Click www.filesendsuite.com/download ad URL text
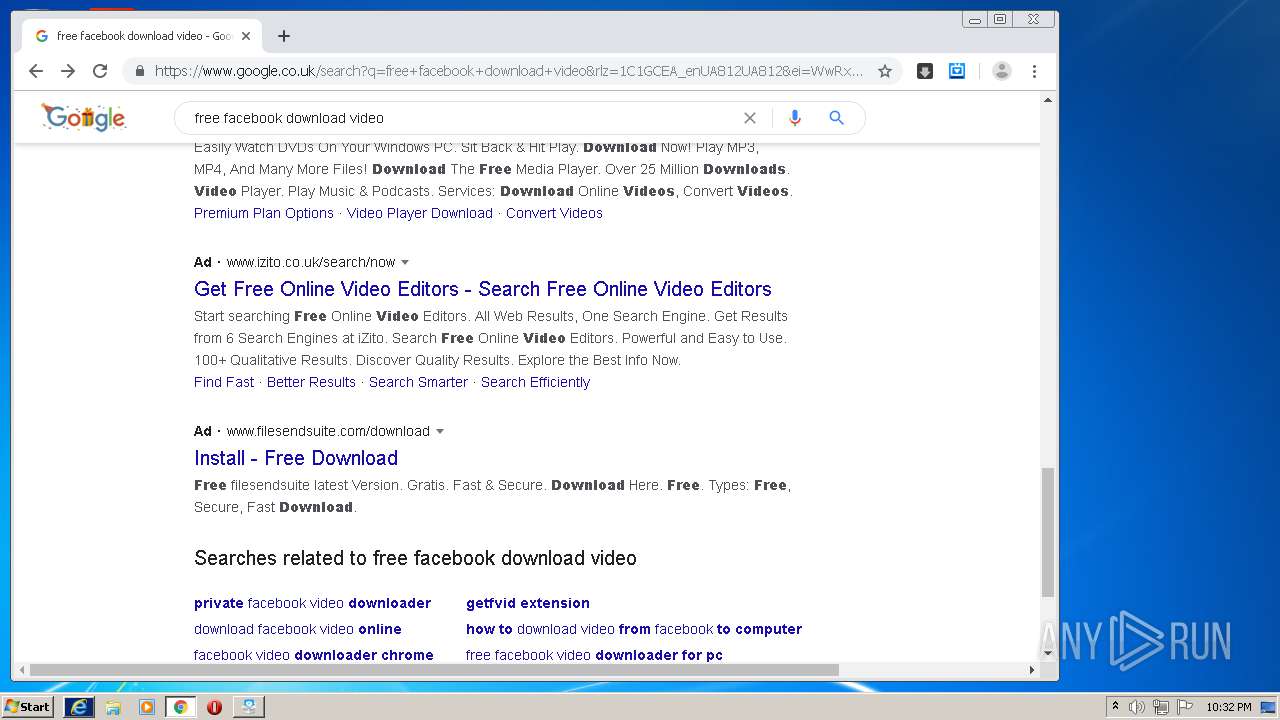This screenshot has height=720, width=1280. click(328, 431)
